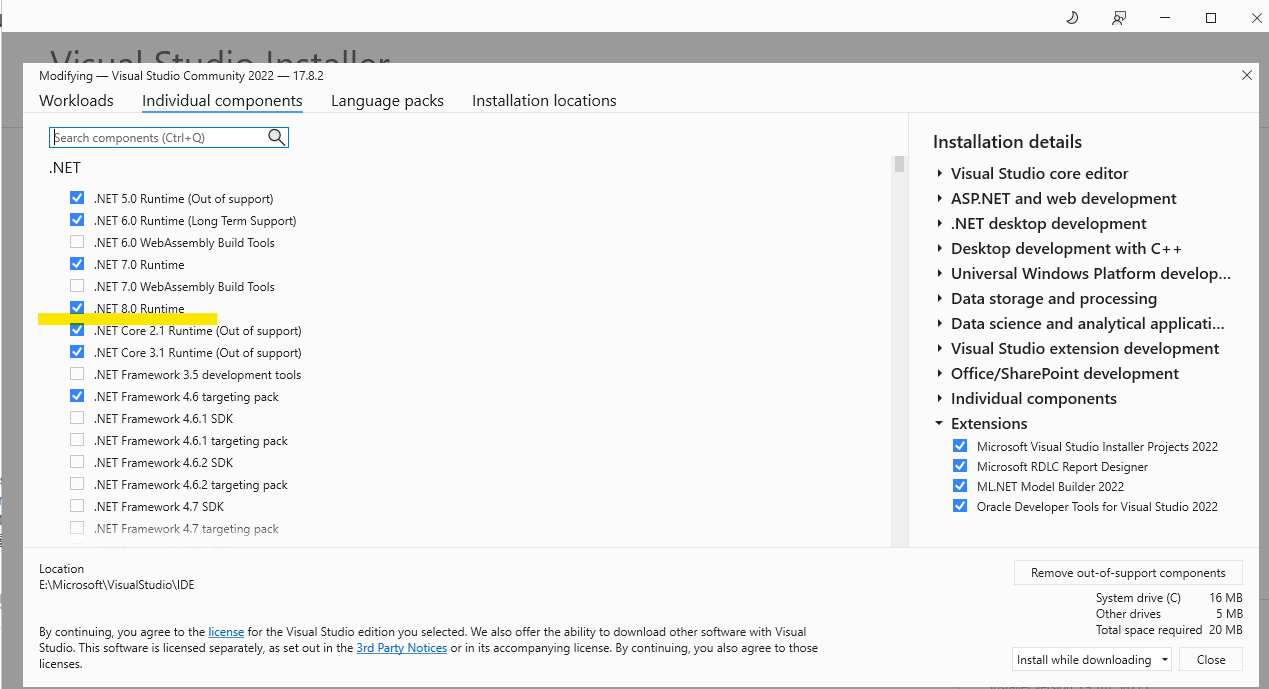Uncheck ML.NET Model Builder 2022
Viewport: 1269px width, 689px height.
coord(960,486)
